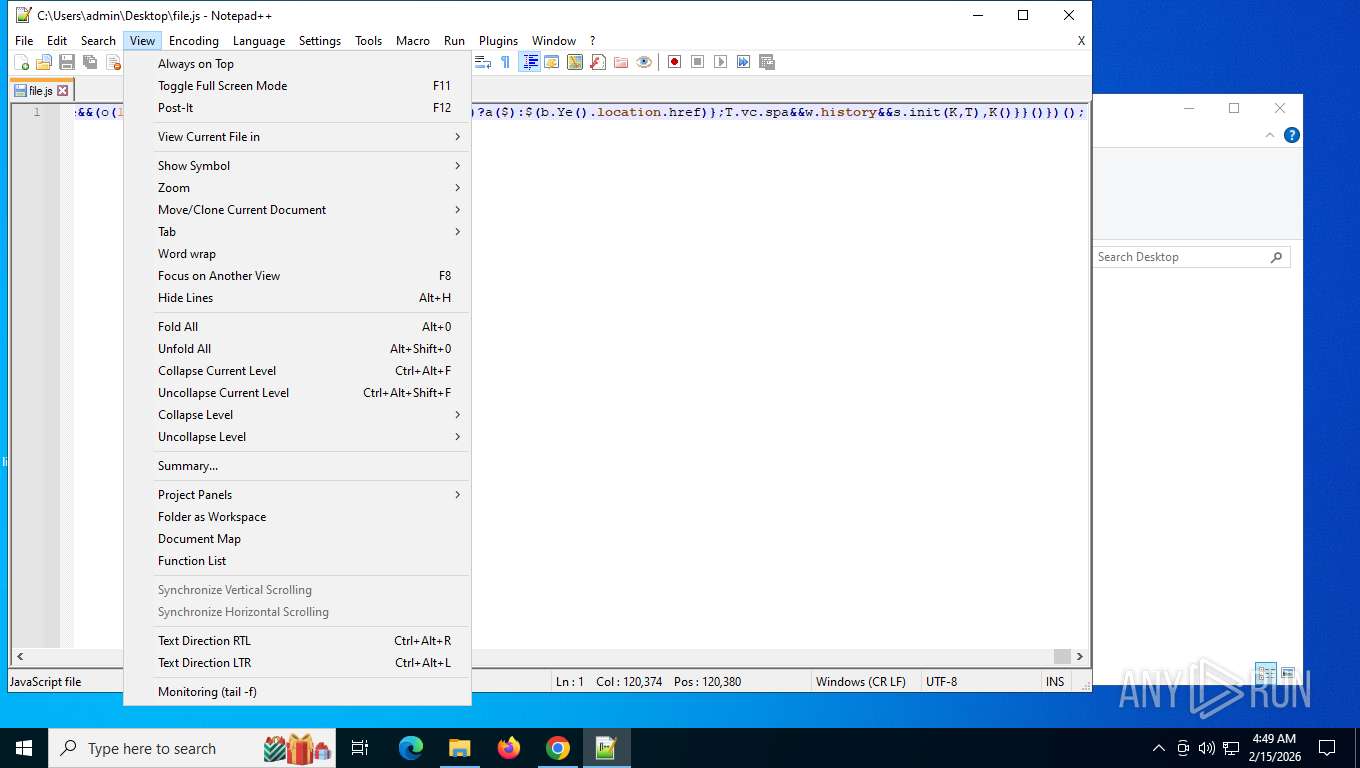Expand the View Current File in submenu

tap(297, 137)
